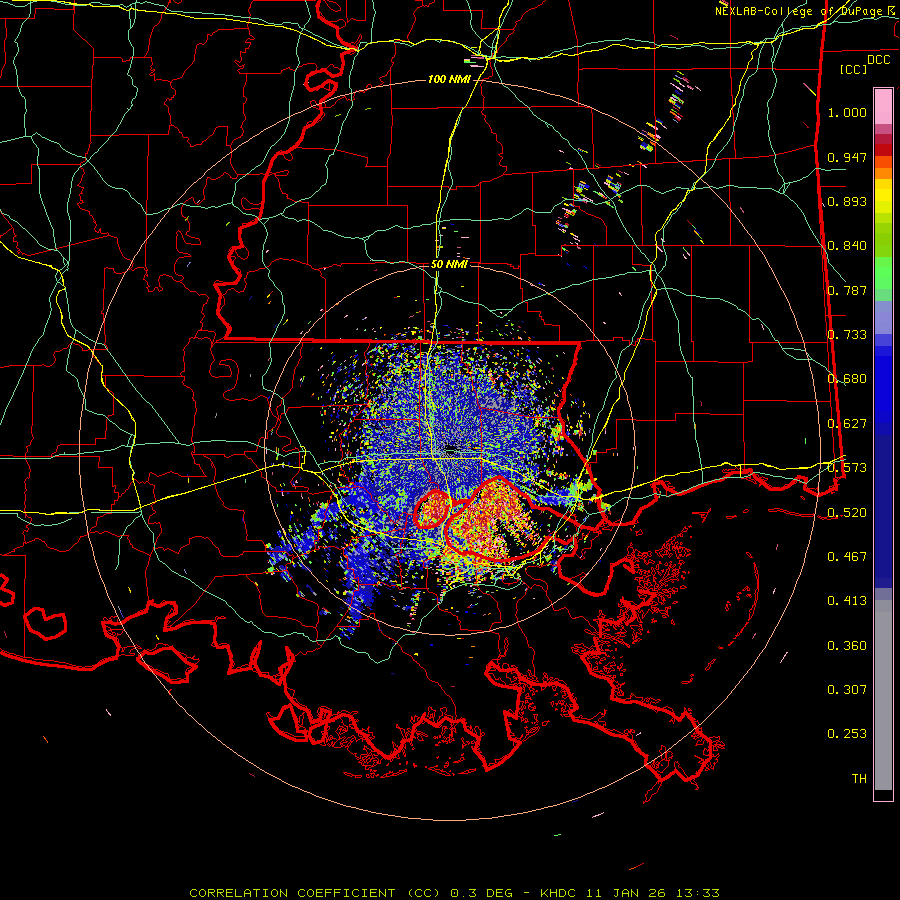Click the 1.000 value on the color scale
The height and width of the screenshot is (900, 900).
click(x=847, y=112)
